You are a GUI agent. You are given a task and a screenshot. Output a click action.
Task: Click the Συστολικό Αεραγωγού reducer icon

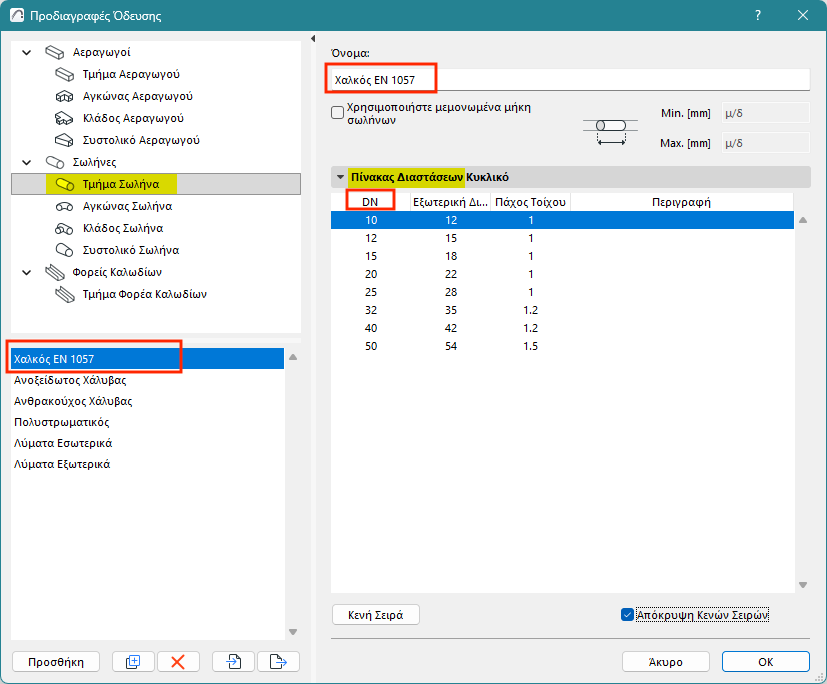point(64,140)
